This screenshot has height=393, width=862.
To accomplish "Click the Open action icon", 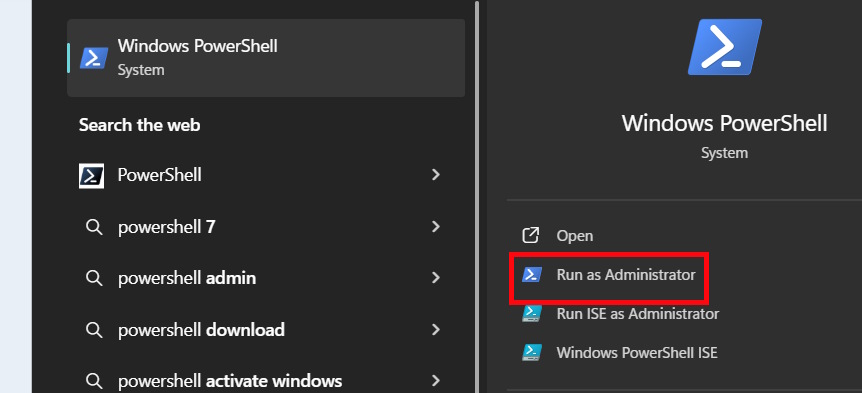I will pos(531,235).
